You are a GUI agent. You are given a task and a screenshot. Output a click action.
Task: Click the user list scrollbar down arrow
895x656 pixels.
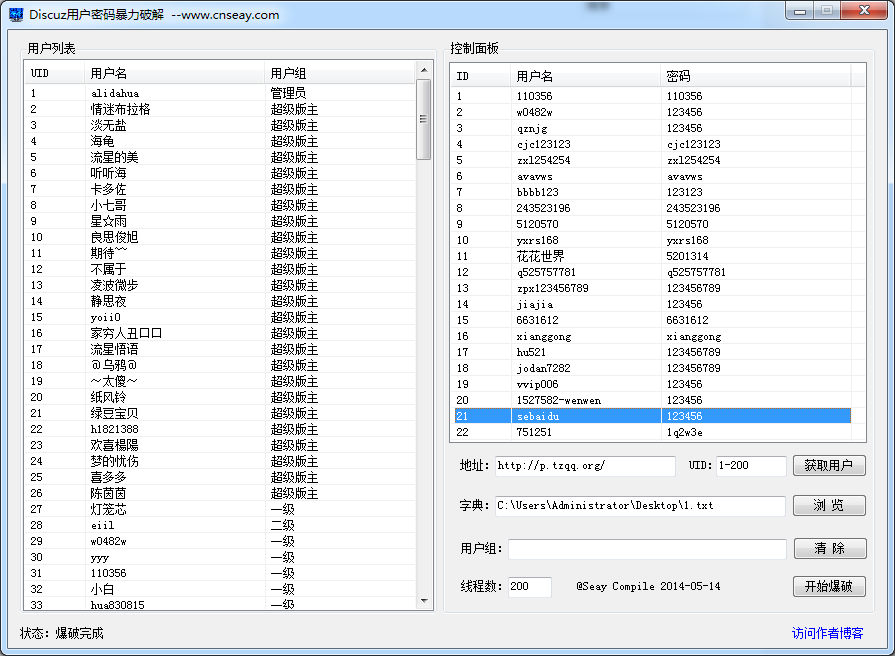[424, 601]
